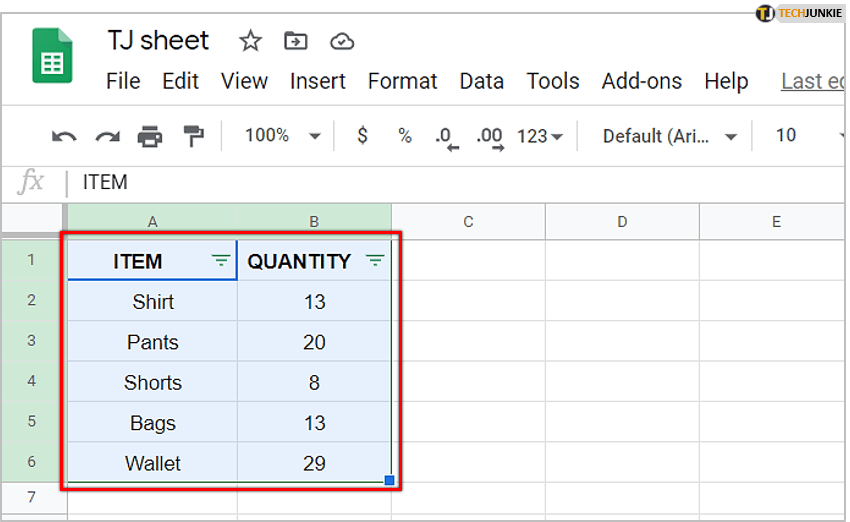This screenshot has height=522, width=850.
Task: Open the Default (Arial) font dropdown
Action: tap(670, 136)
